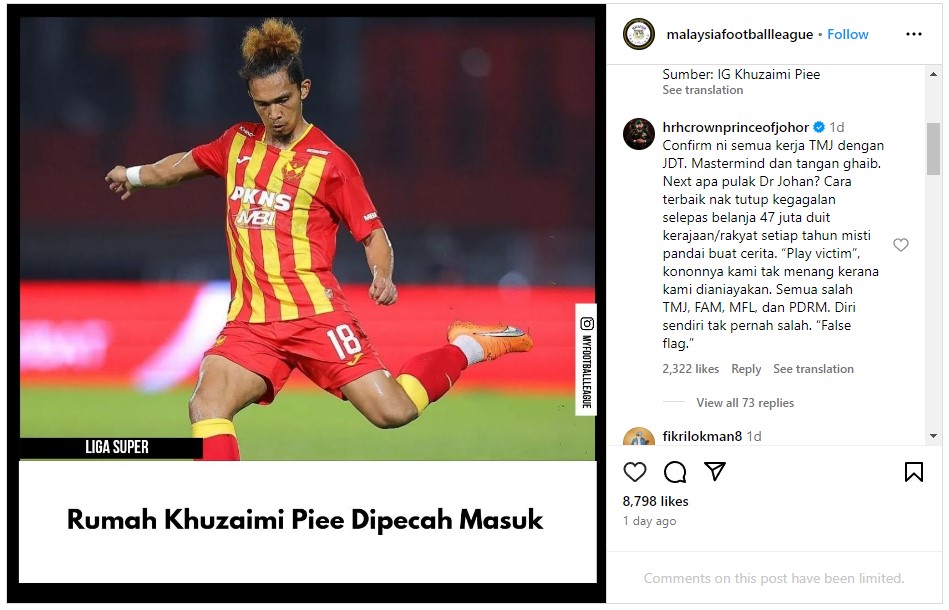949x610 pixels.
Task: Open the 8,798 likes list
Action: click(x=655, y=501)
